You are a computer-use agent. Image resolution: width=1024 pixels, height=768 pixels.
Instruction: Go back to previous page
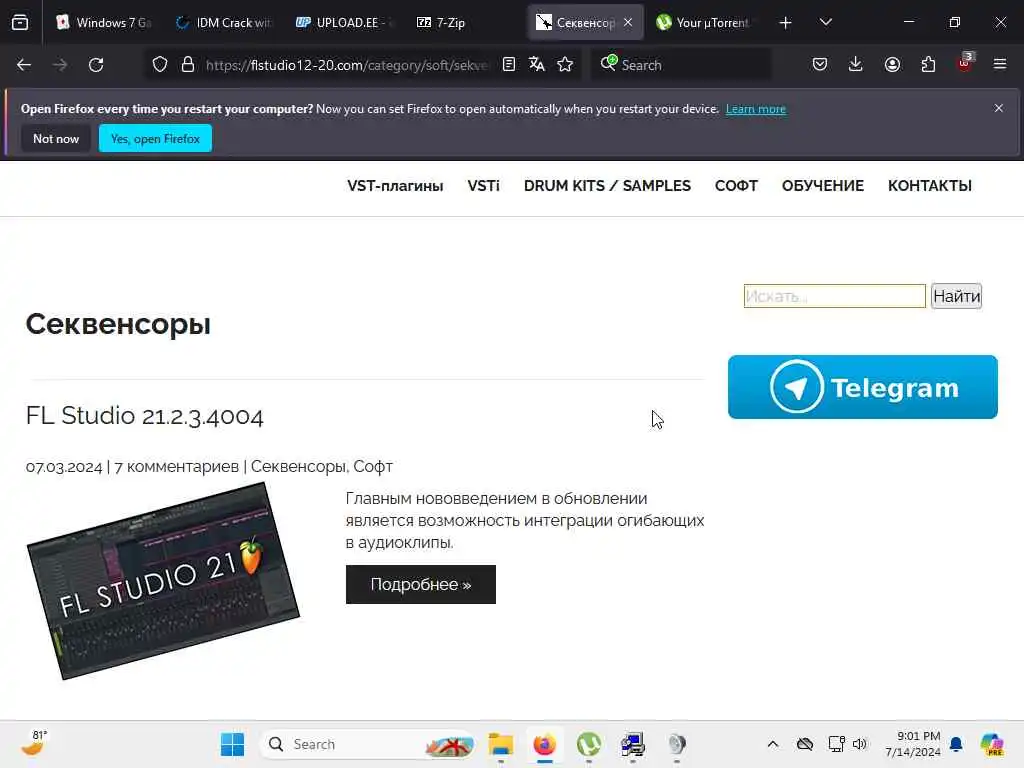(x=24, y=65)
